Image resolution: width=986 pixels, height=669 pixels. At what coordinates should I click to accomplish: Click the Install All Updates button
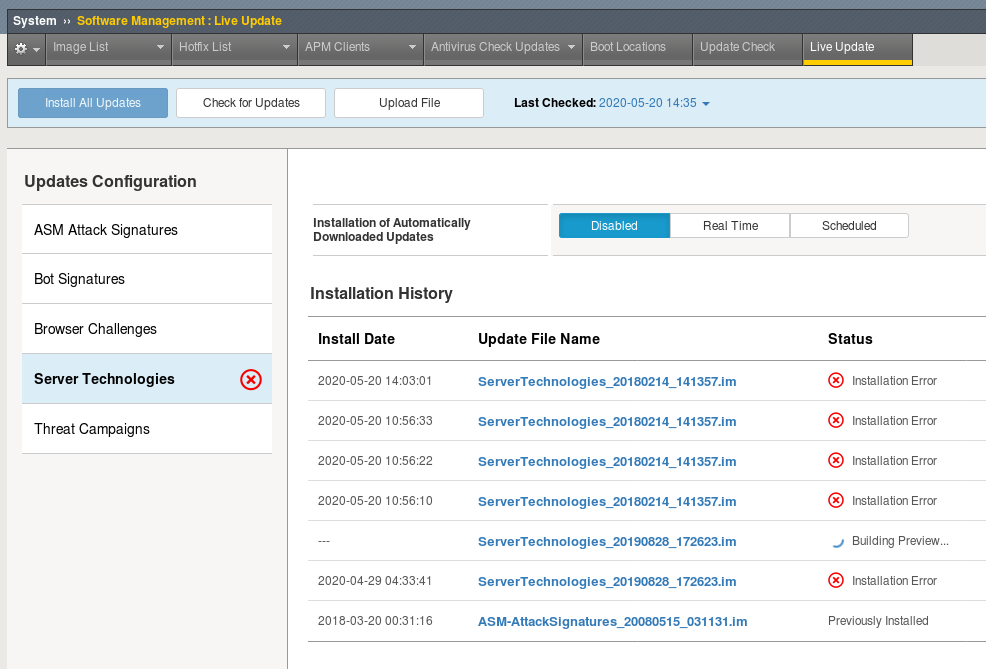[92, 102]
